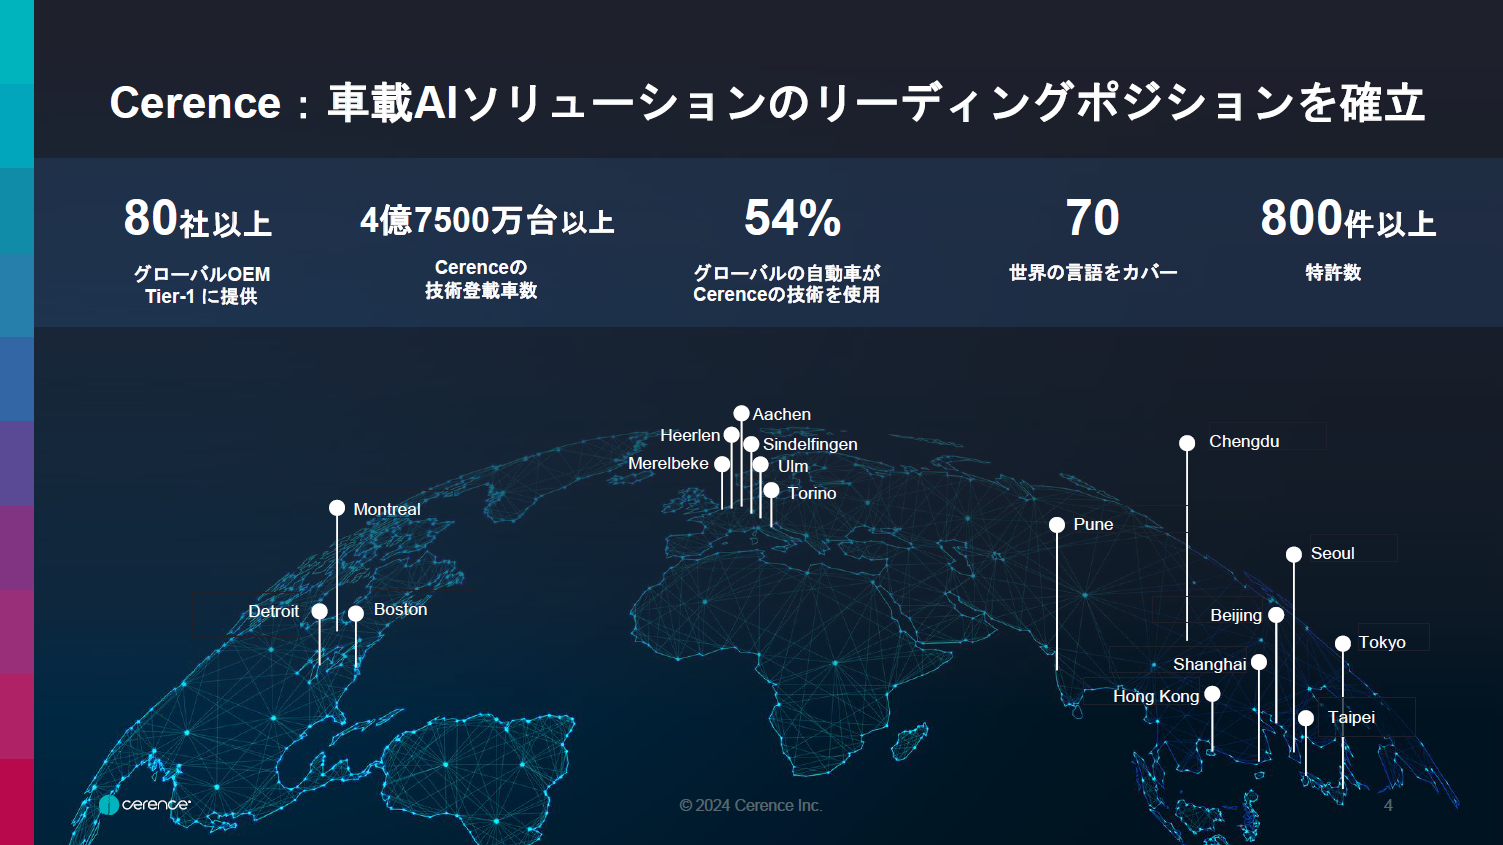Click the Shanghai map pin
The image size is (1503, 845).
(x=1258, y=662)
